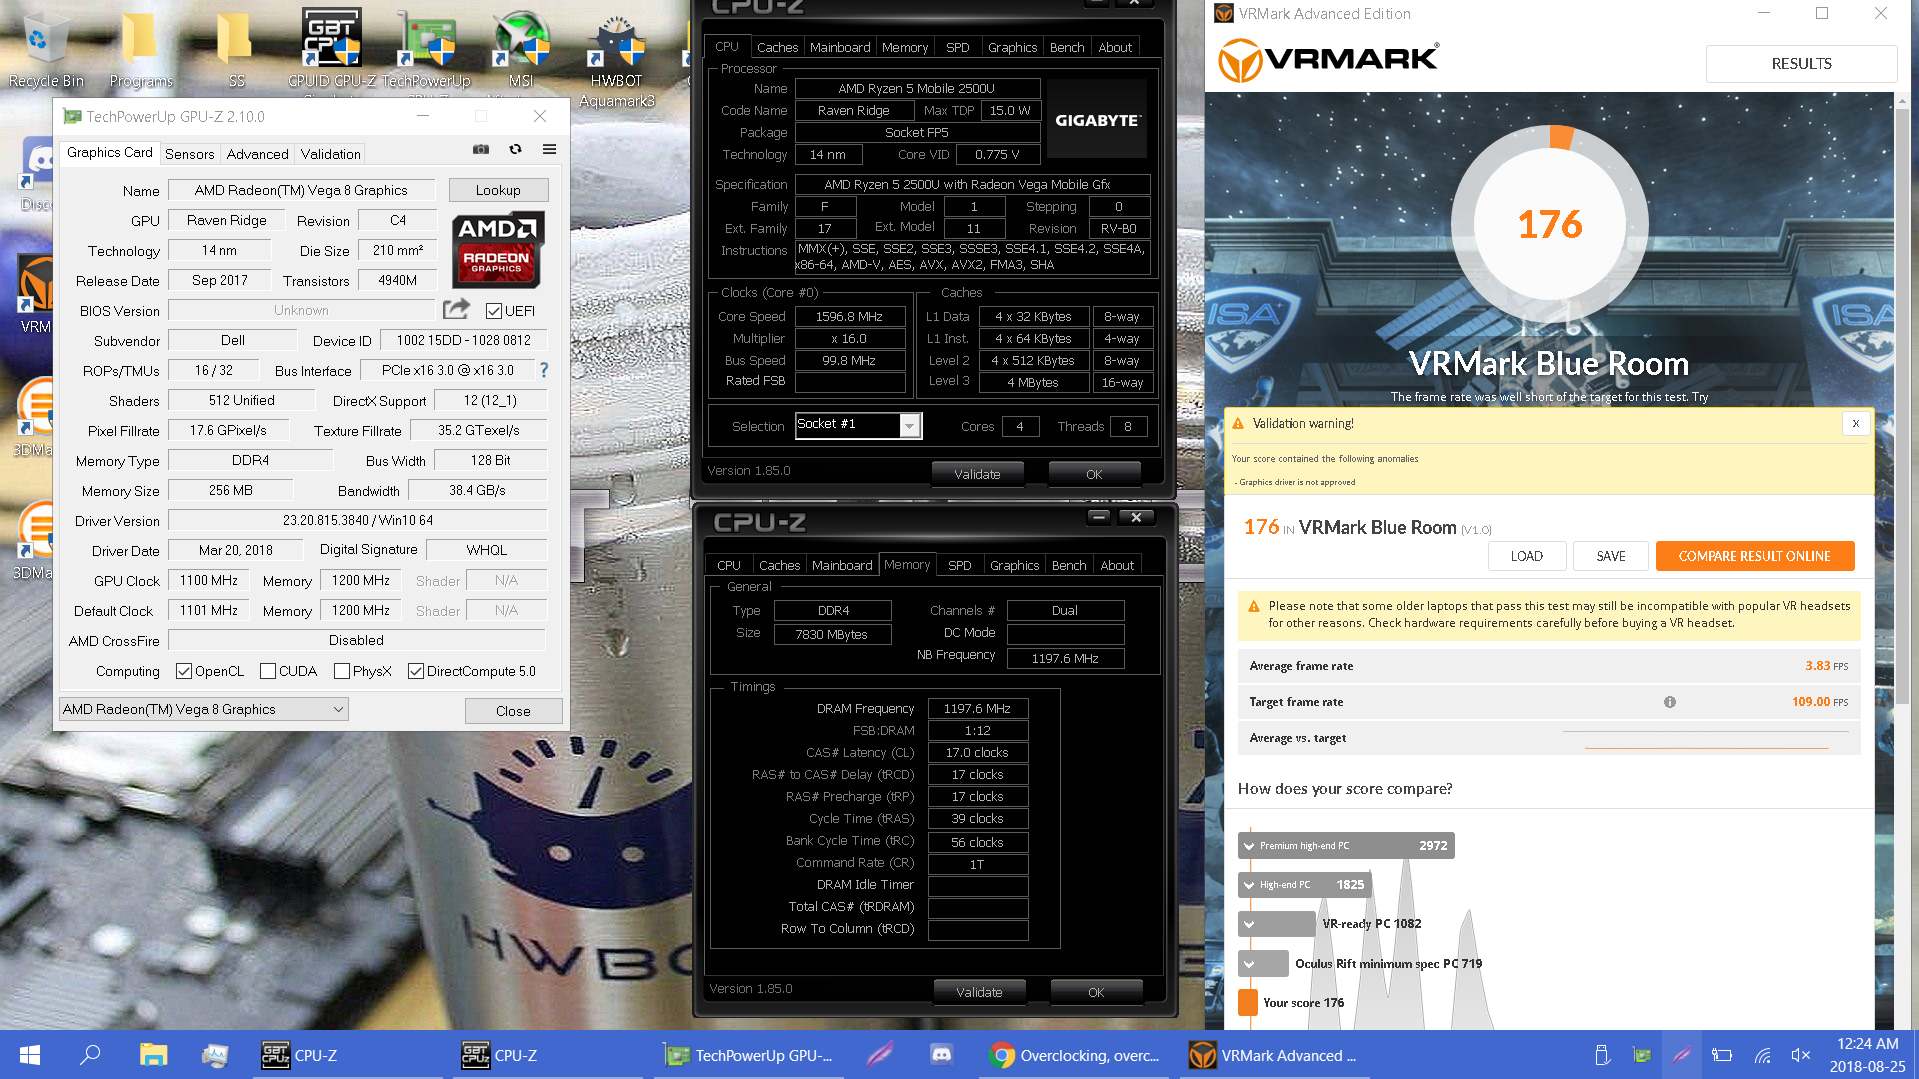Open Mainboard tab in top CPU-Z window
1919x1079 pixels.
coord(840,47)
